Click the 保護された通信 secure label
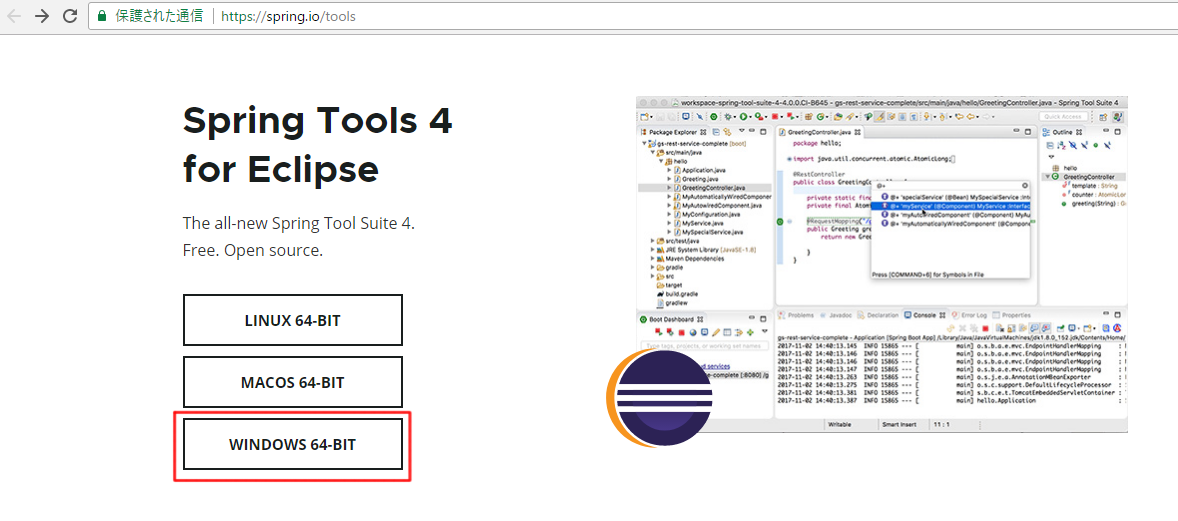The width and height of the screenshot is (1178, 521). pyautogui.click(x=159, y=16)
